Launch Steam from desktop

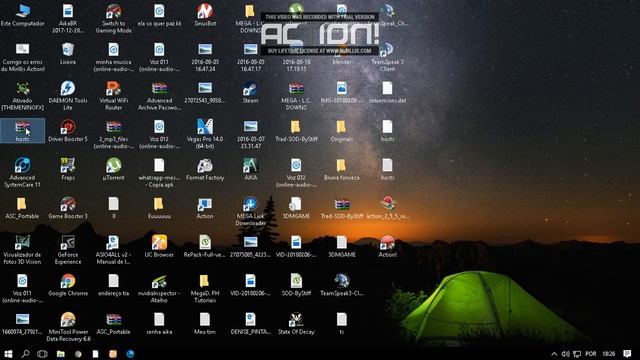pyautogui.click(x=250, y=92)
